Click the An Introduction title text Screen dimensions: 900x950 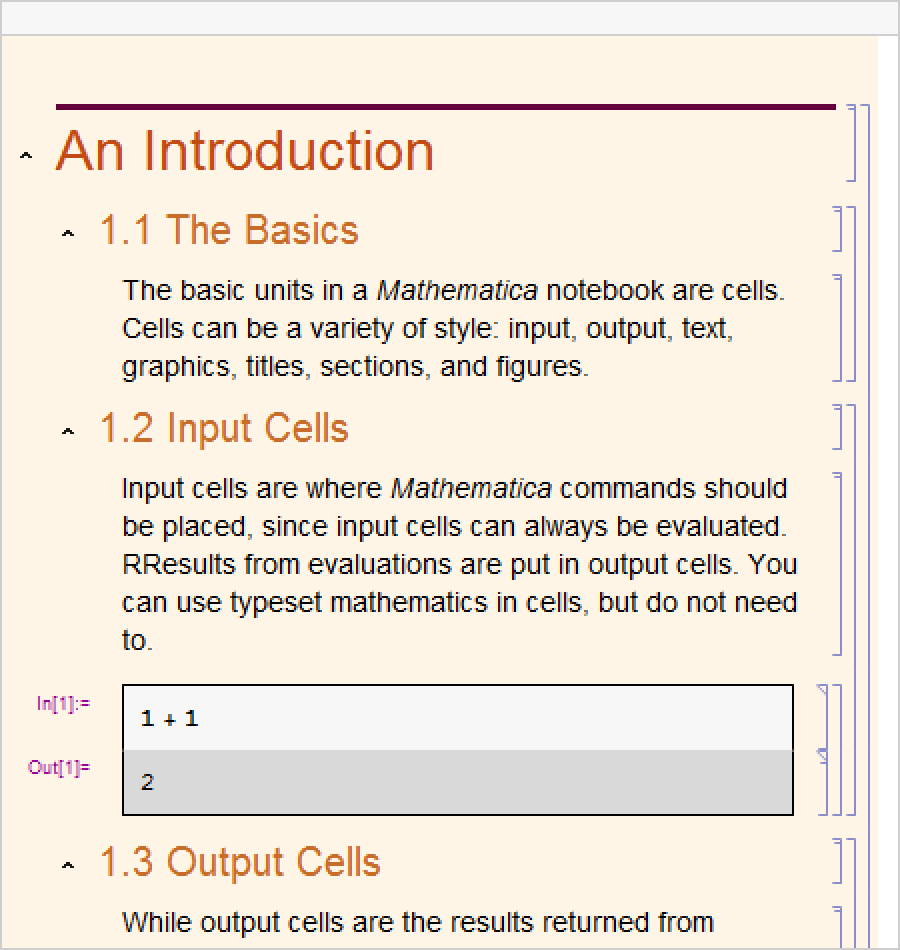pyautogui.click(x=245, y=151)
